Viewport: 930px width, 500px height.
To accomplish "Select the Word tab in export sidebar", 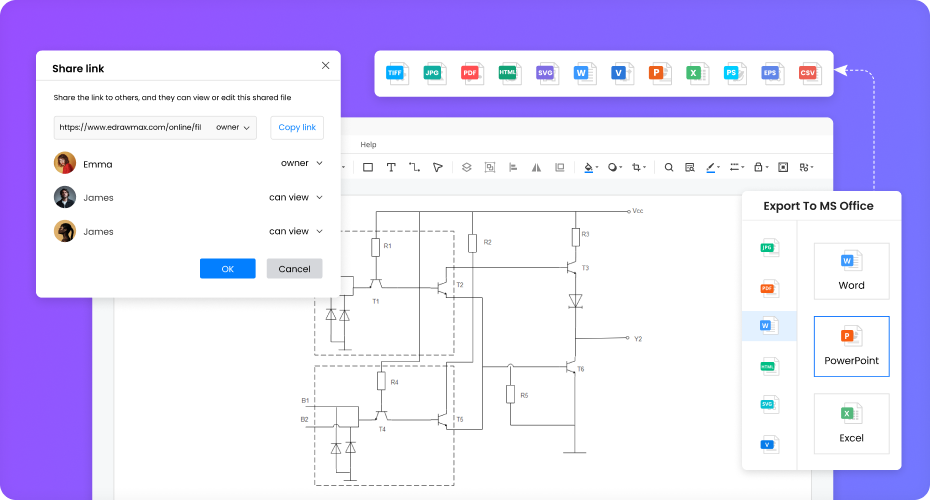I will point(768,326).
